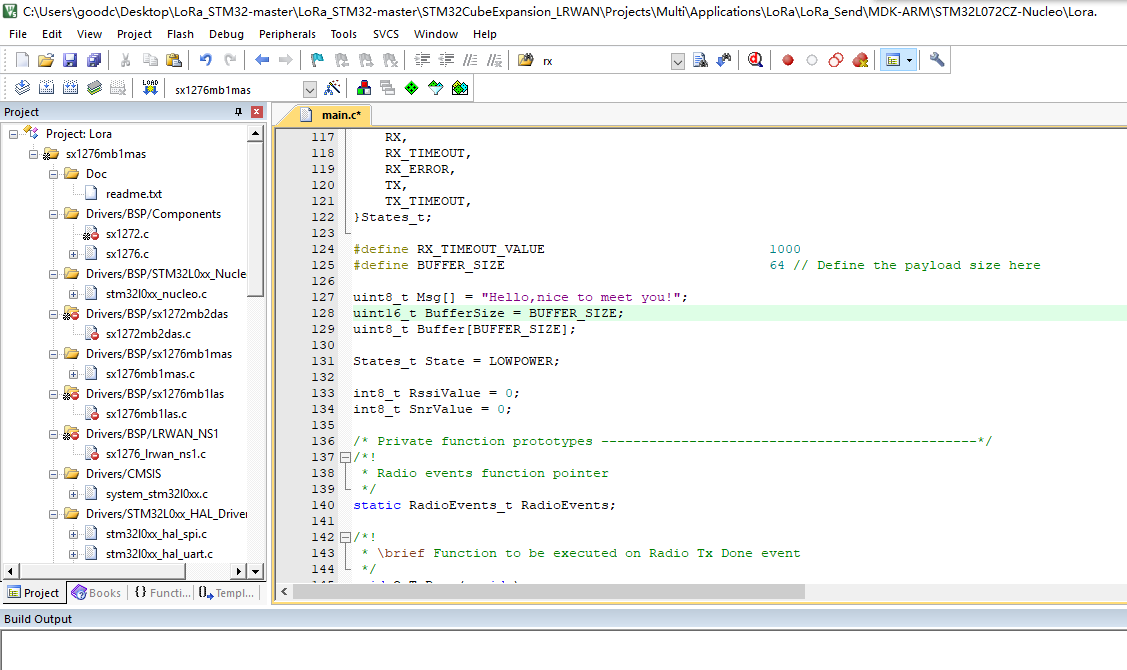The height and width of the screenshot is (670, 1127).
Task: Collapse the Project: Lora tree root
Action: pyautogui.click(x=13, y=134)
